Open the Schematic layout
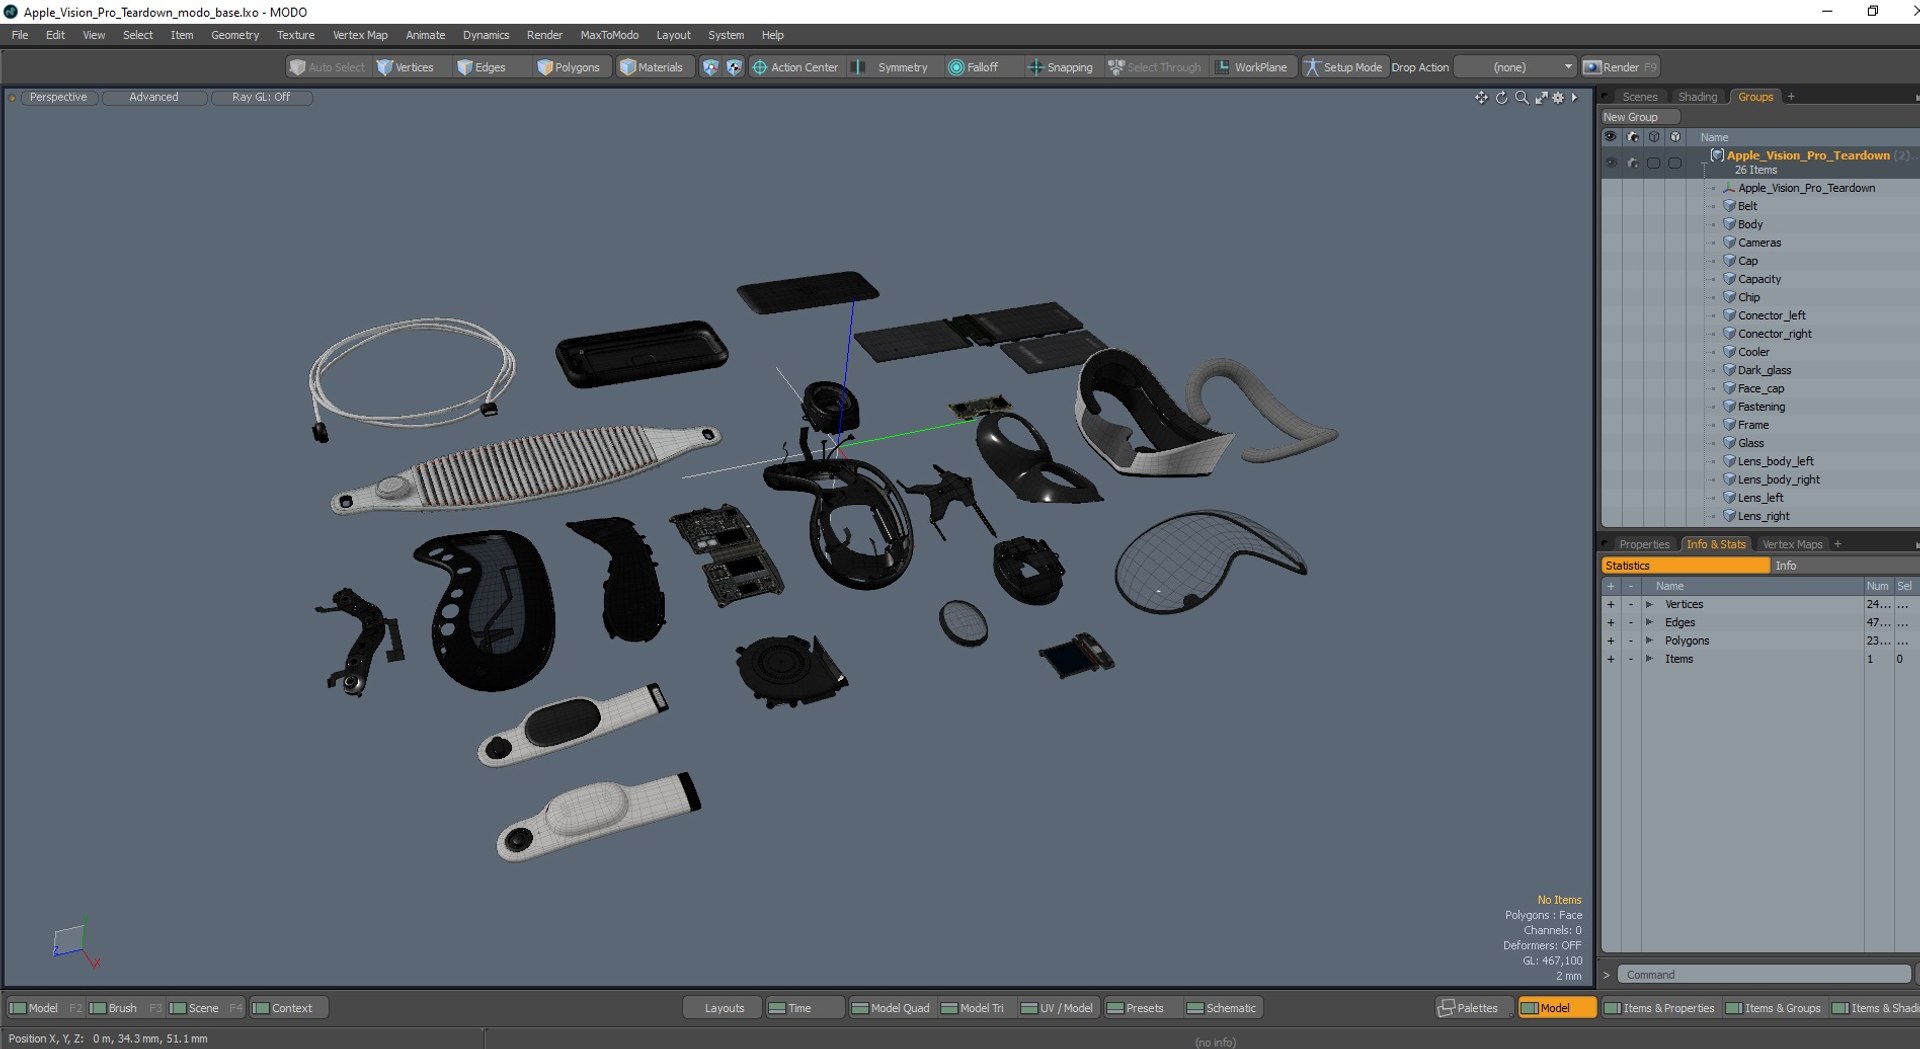Image resolution: width=1920 pixels, height=1049 pixels. pyautogui.click(x=1221, y=1008)
